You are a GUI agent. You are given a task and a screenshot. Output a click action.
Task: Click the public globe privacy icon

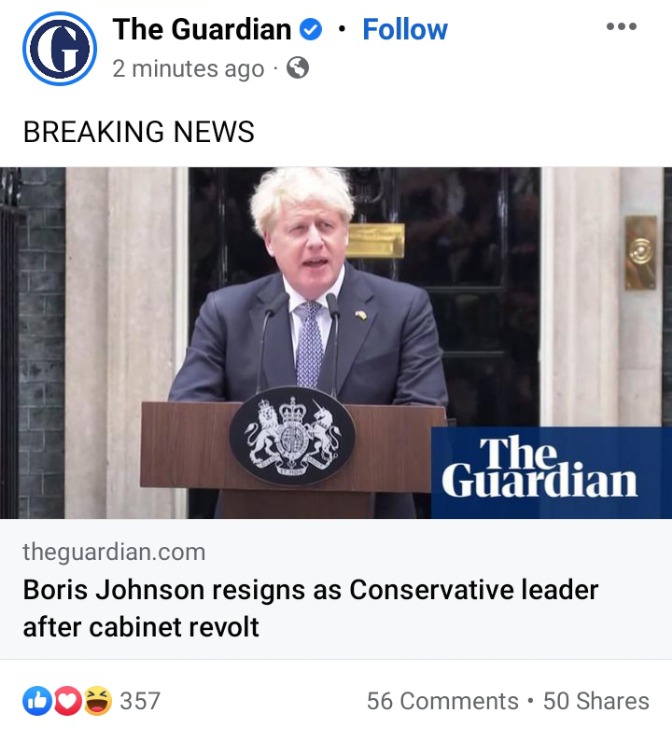(298, 68)
